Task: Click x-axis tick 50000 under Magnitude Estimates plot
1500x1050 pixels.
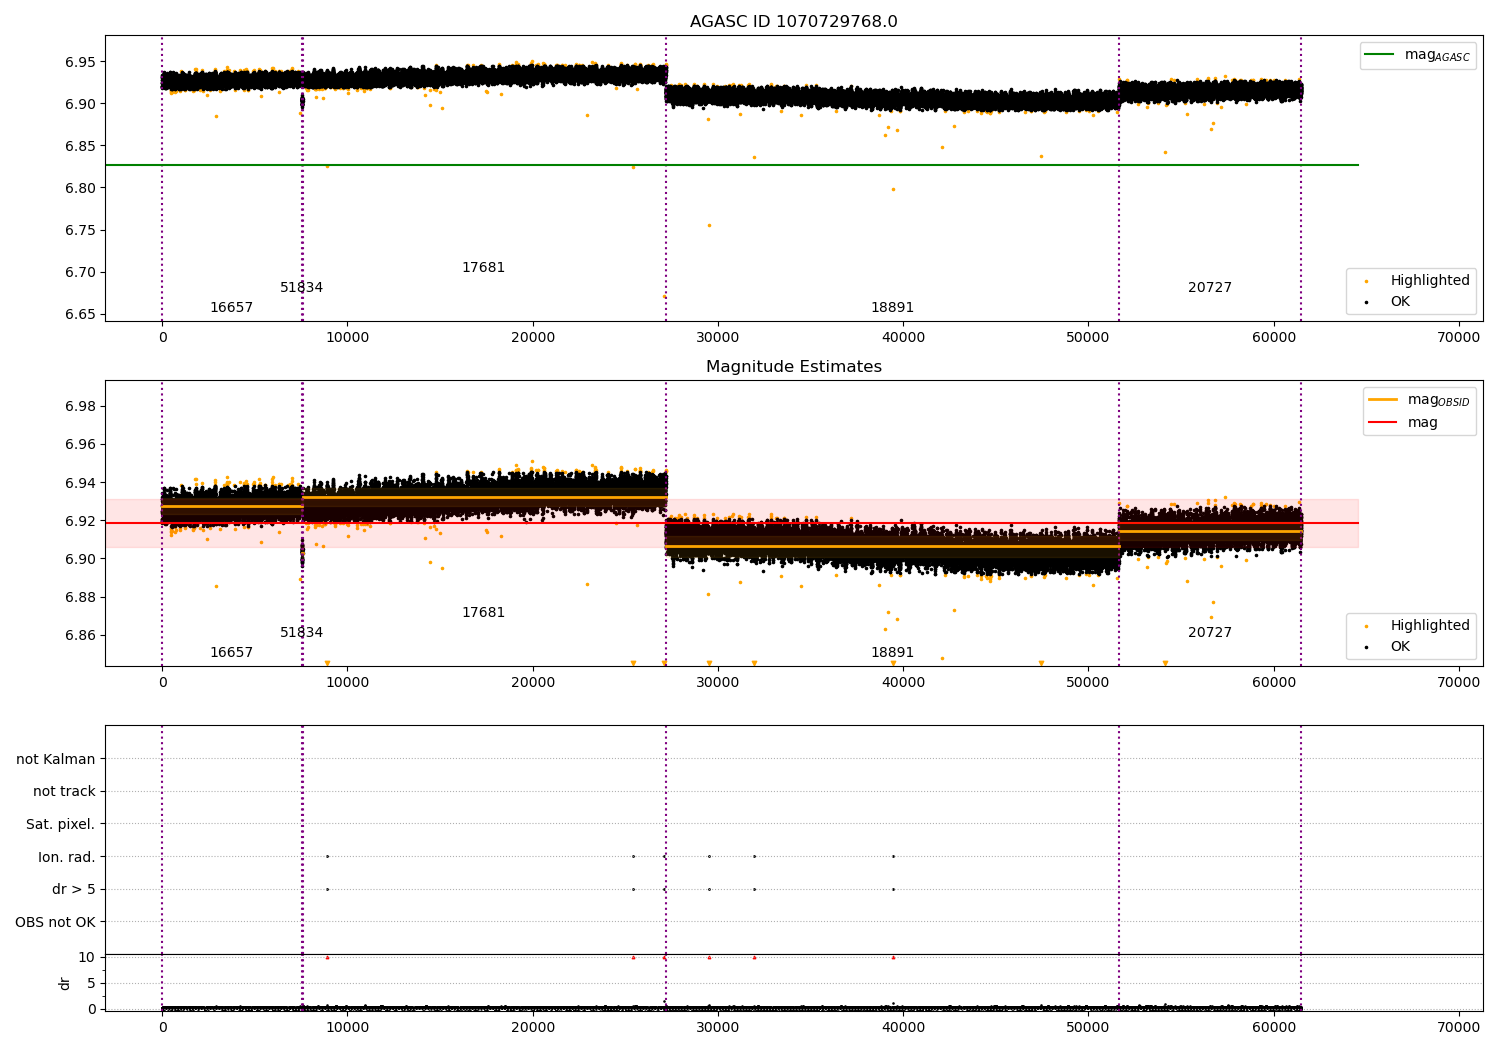Action: (x=1088, y=683)
